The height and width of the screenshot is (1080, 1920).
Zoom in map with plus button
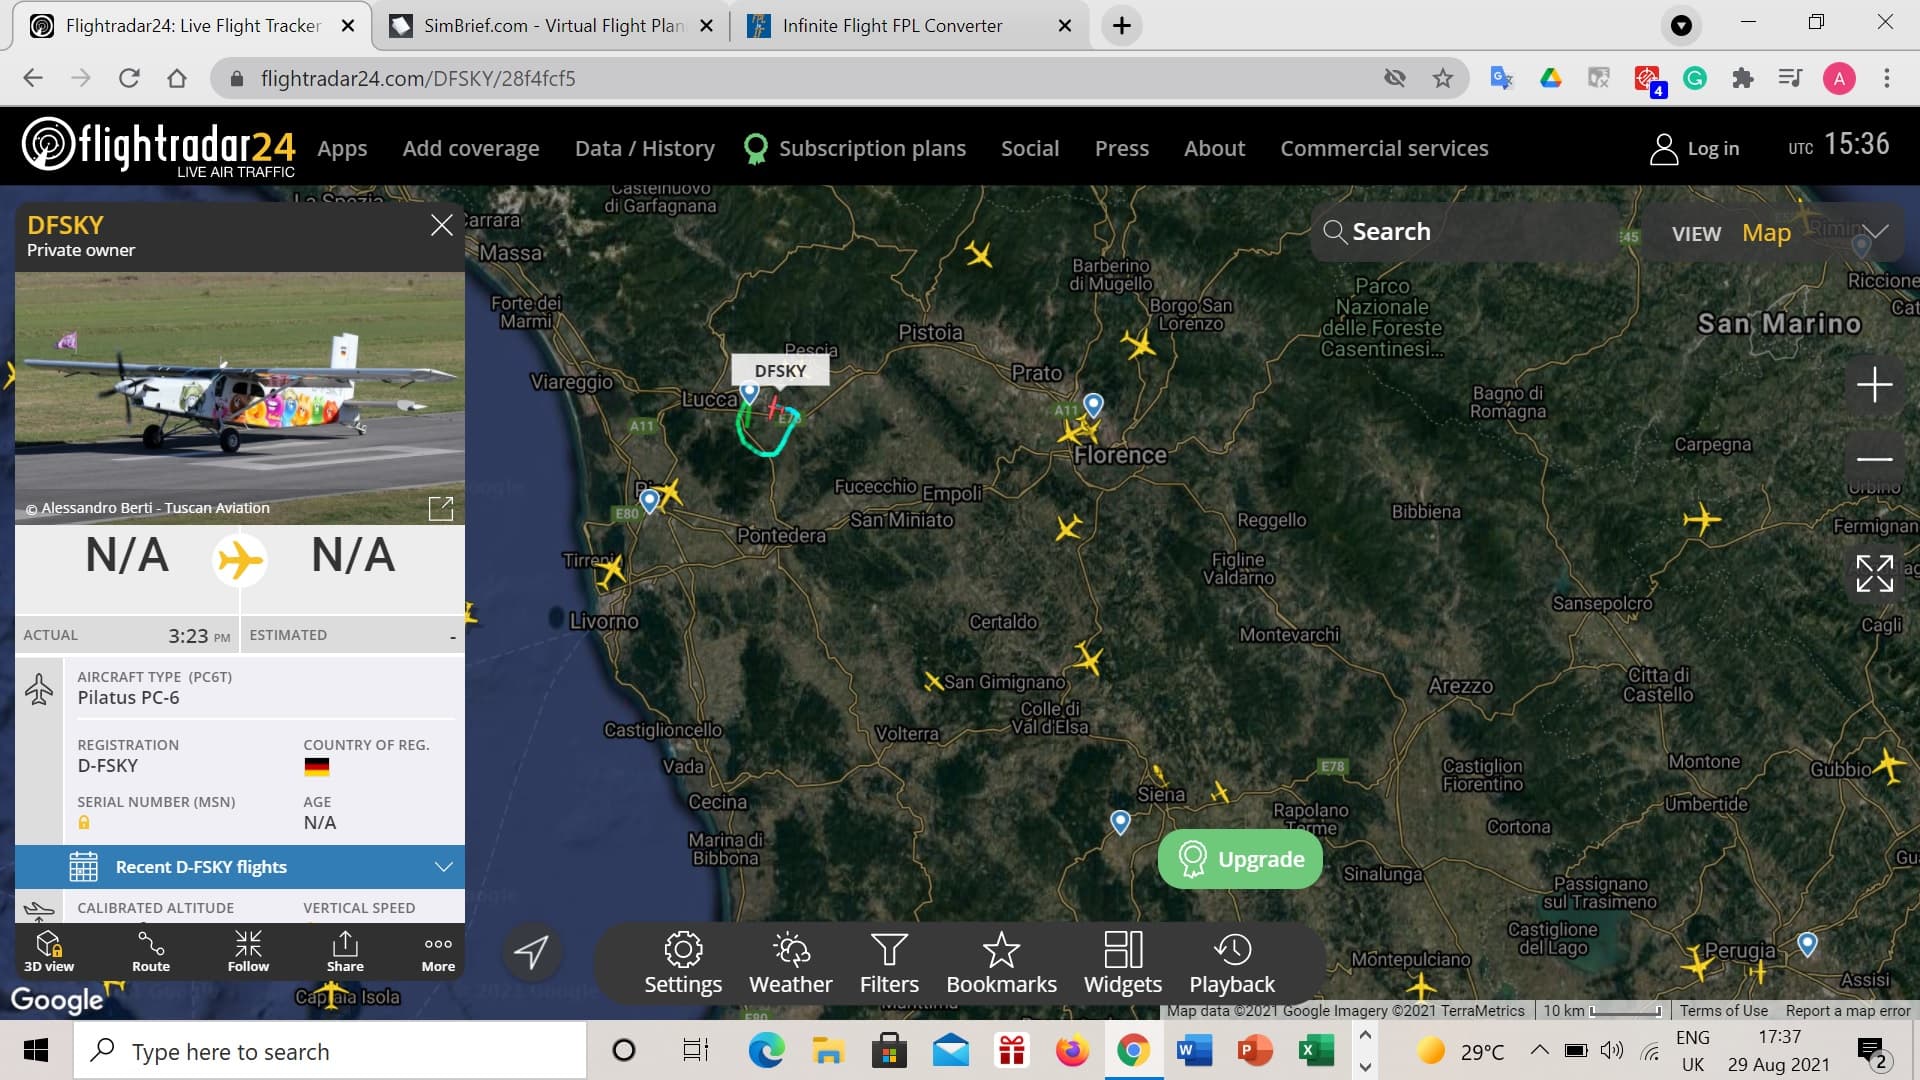coord(1874,385)
